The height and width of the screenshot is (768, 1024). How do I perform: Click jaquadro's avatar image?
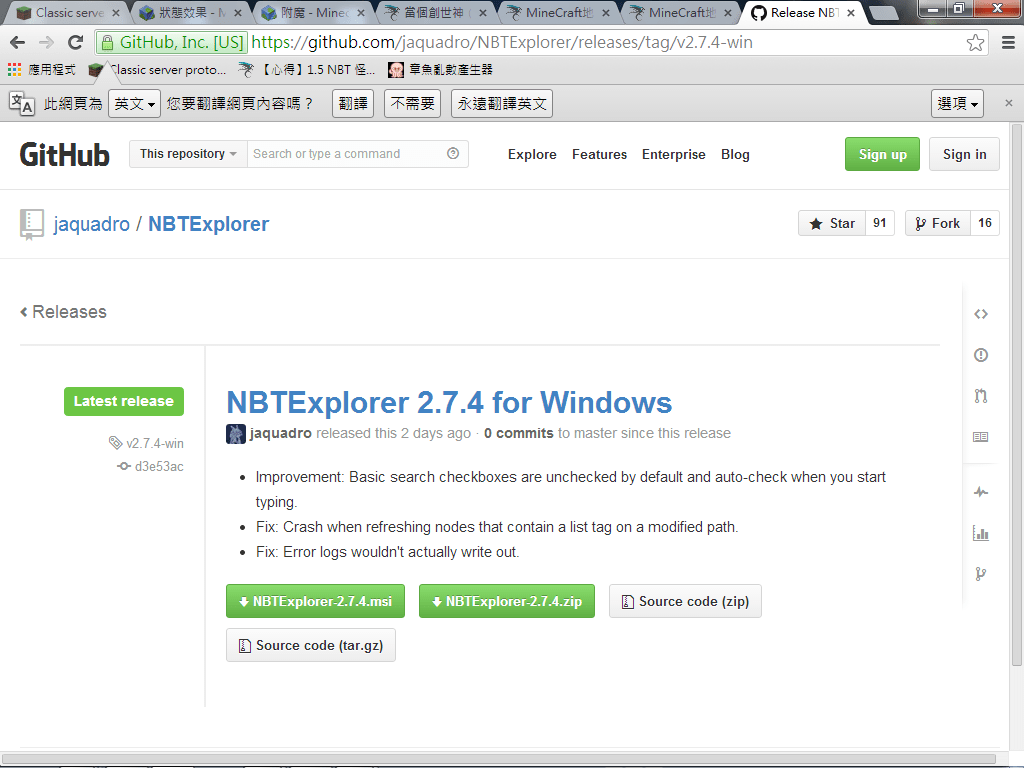click(x=236, y=434)
